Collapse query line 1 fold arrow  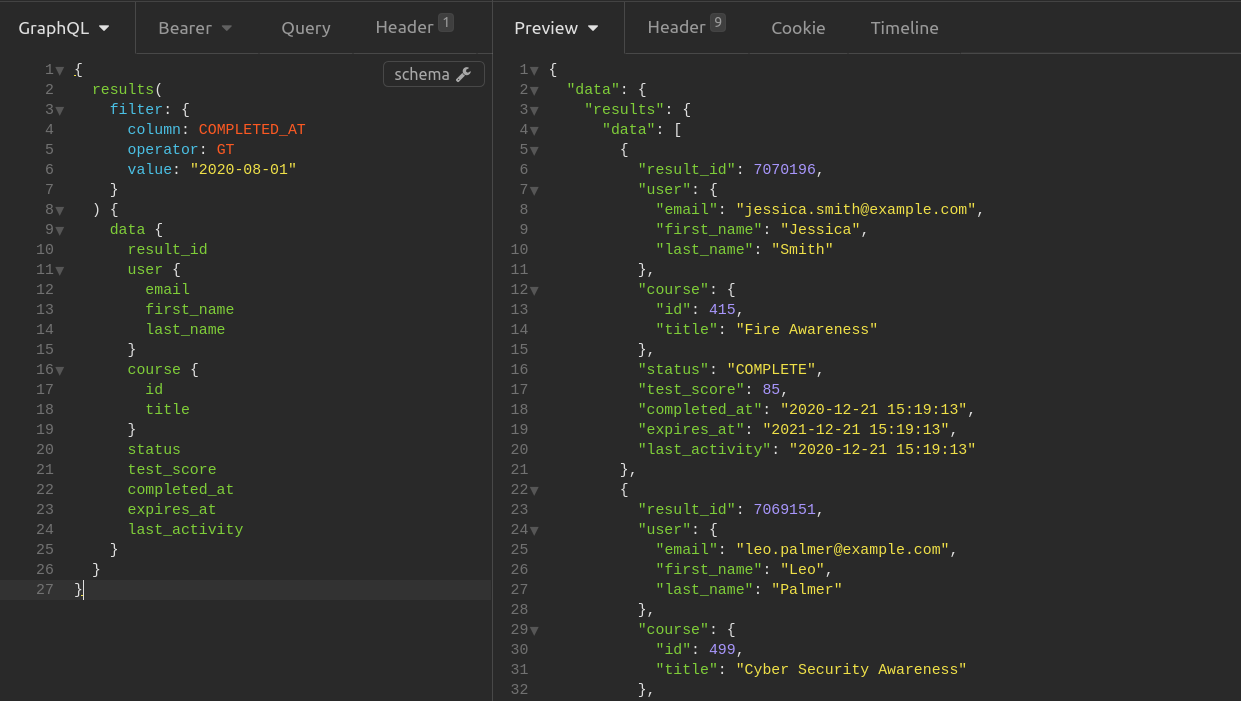coord(60,70)
